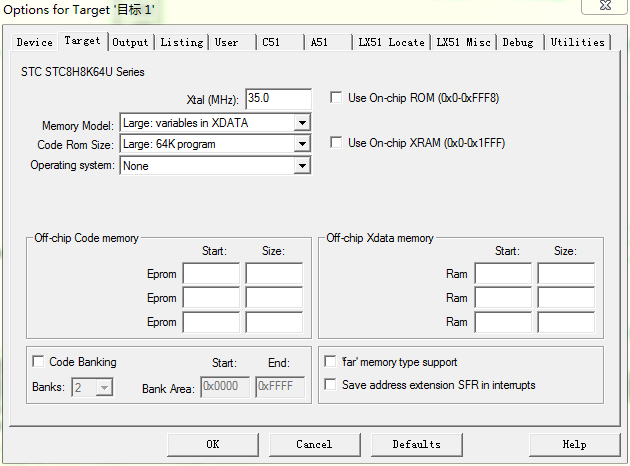Click second Ram Size field
The width and height of the screenshot is (630, 466).
click(566, 298)
